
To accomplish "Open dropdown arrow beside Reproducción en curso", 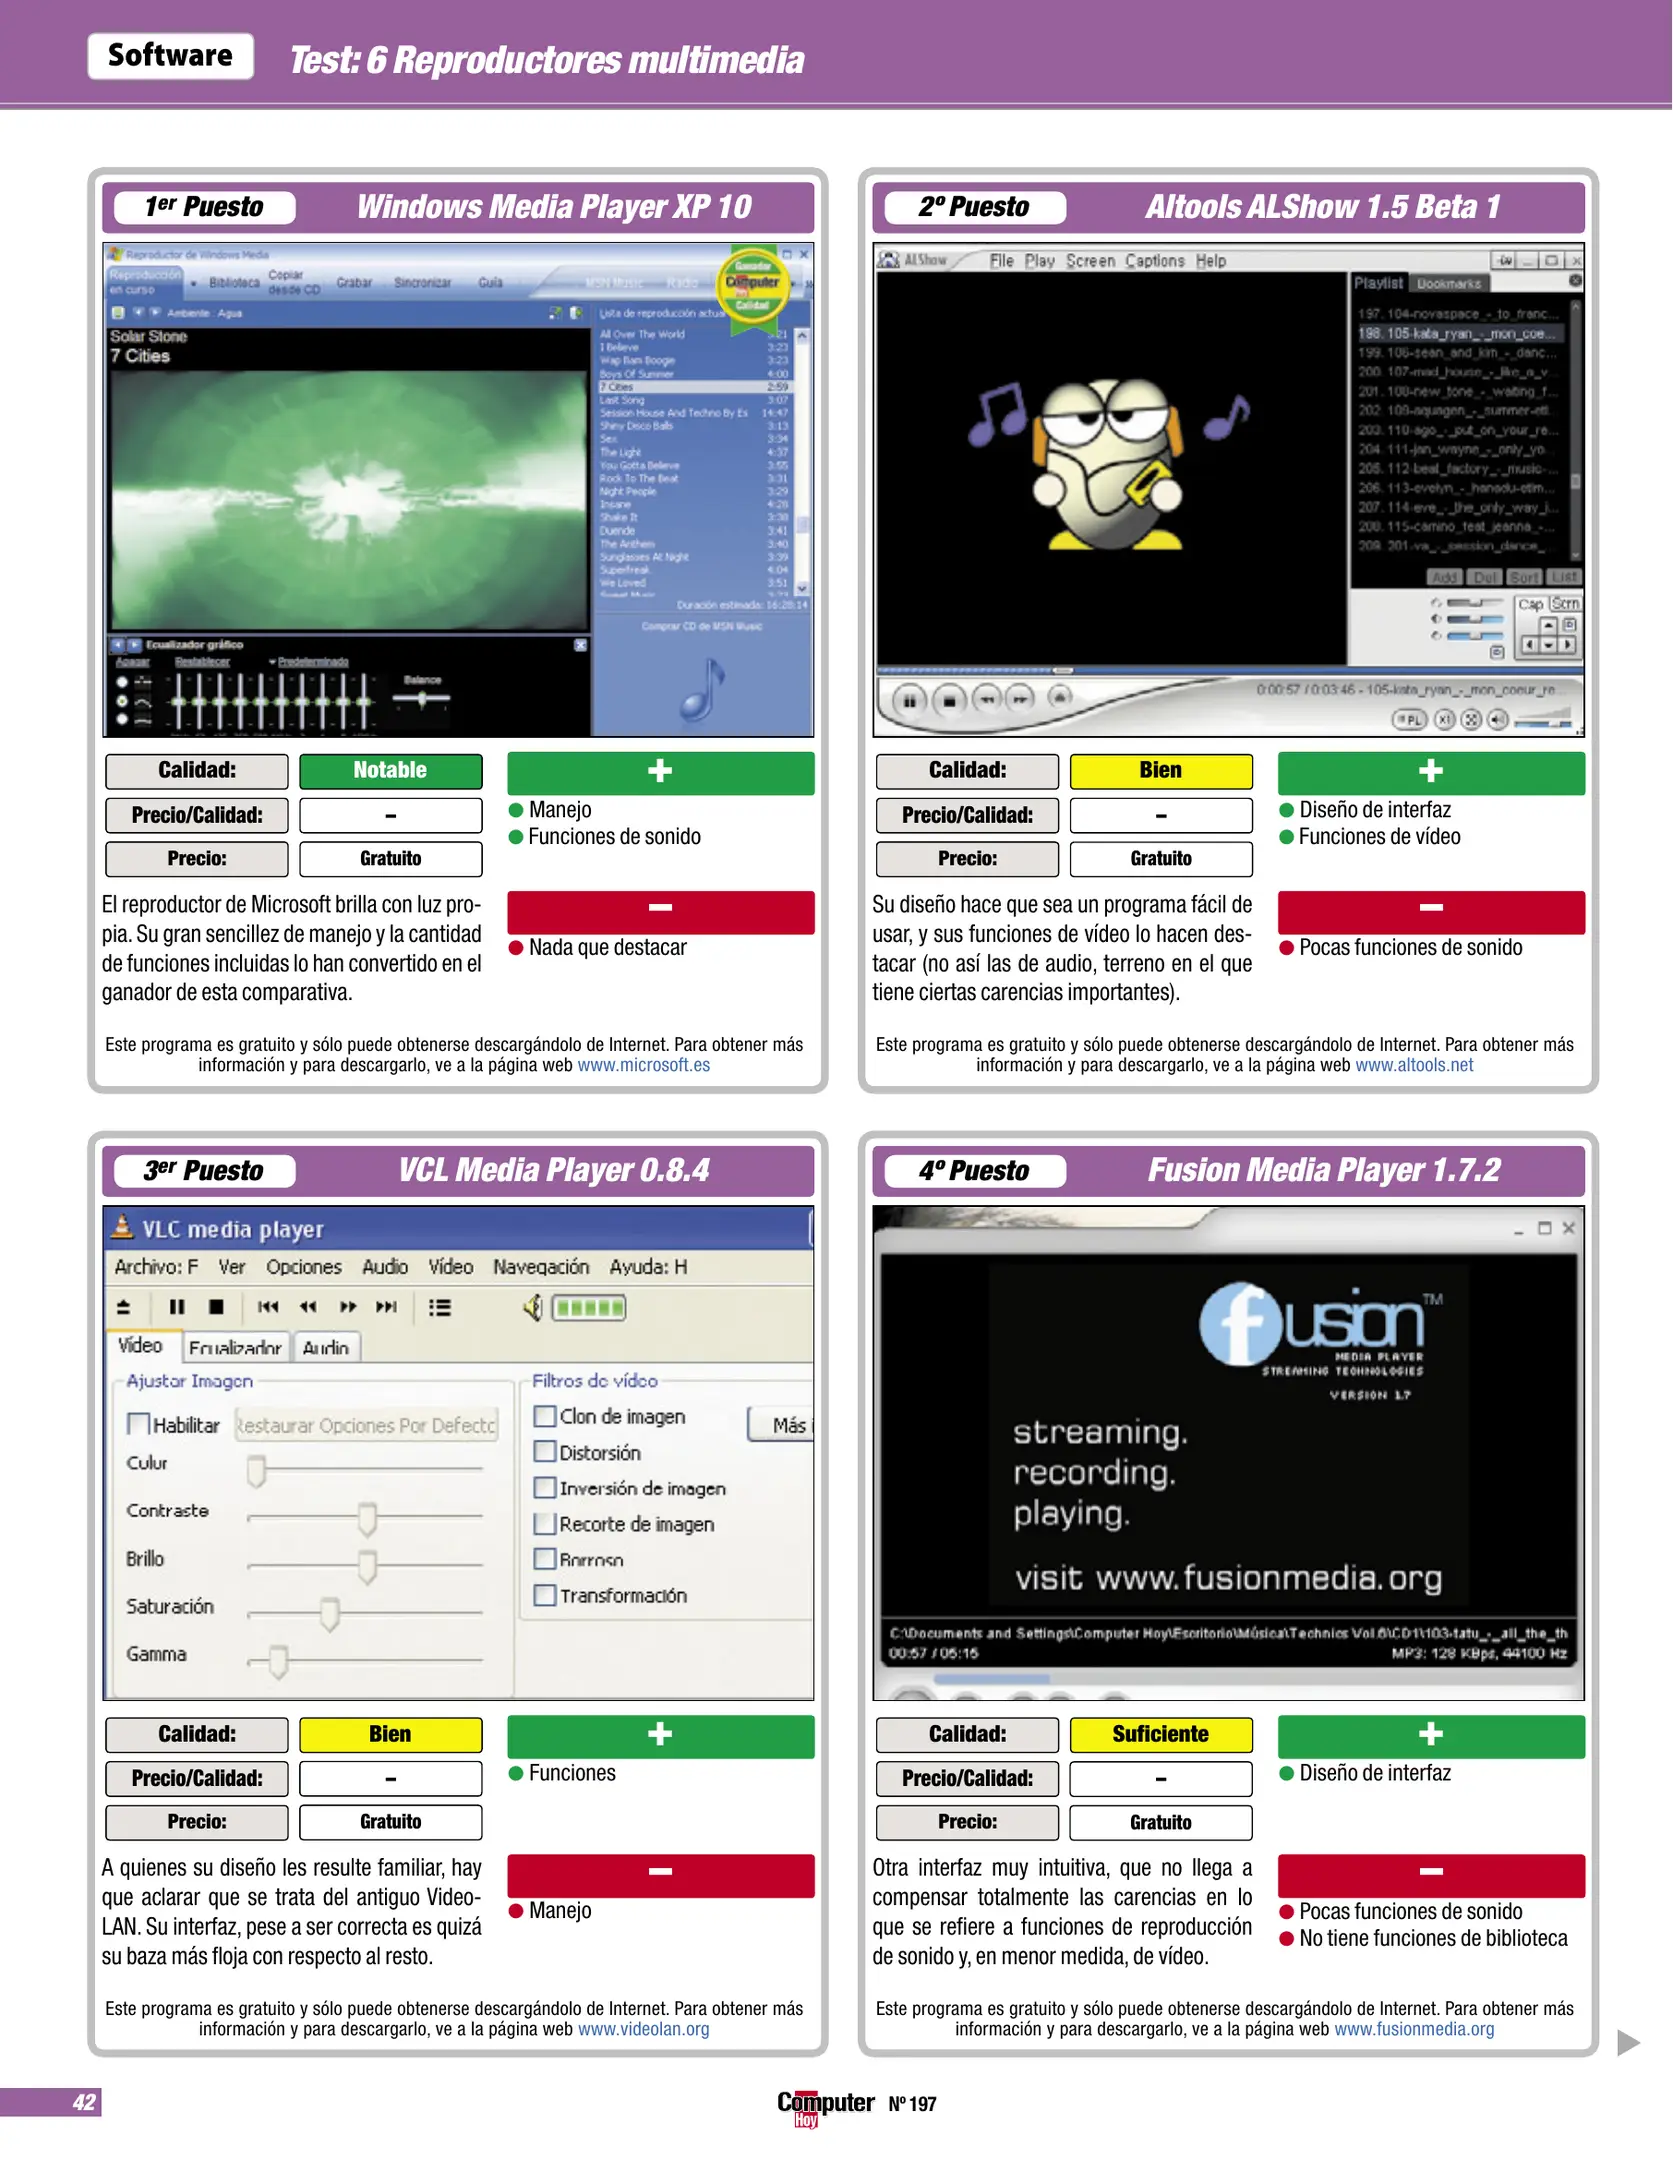I will point(193,283).
